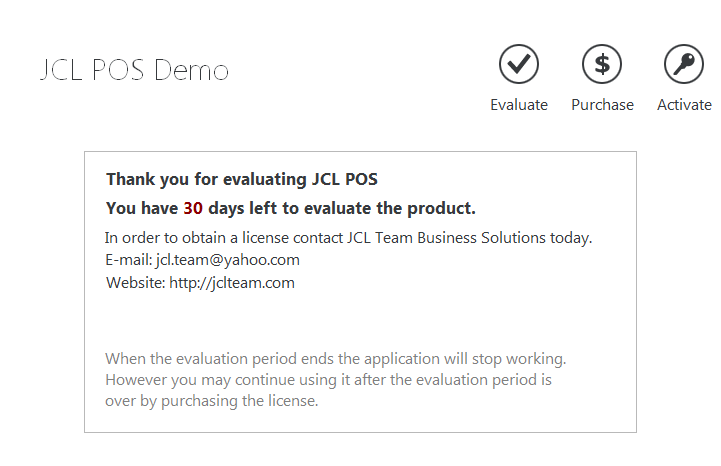
Task: Click 'JCL Team Business Solutions' company name
Action: pyautogui.click(x=447, y=238)
